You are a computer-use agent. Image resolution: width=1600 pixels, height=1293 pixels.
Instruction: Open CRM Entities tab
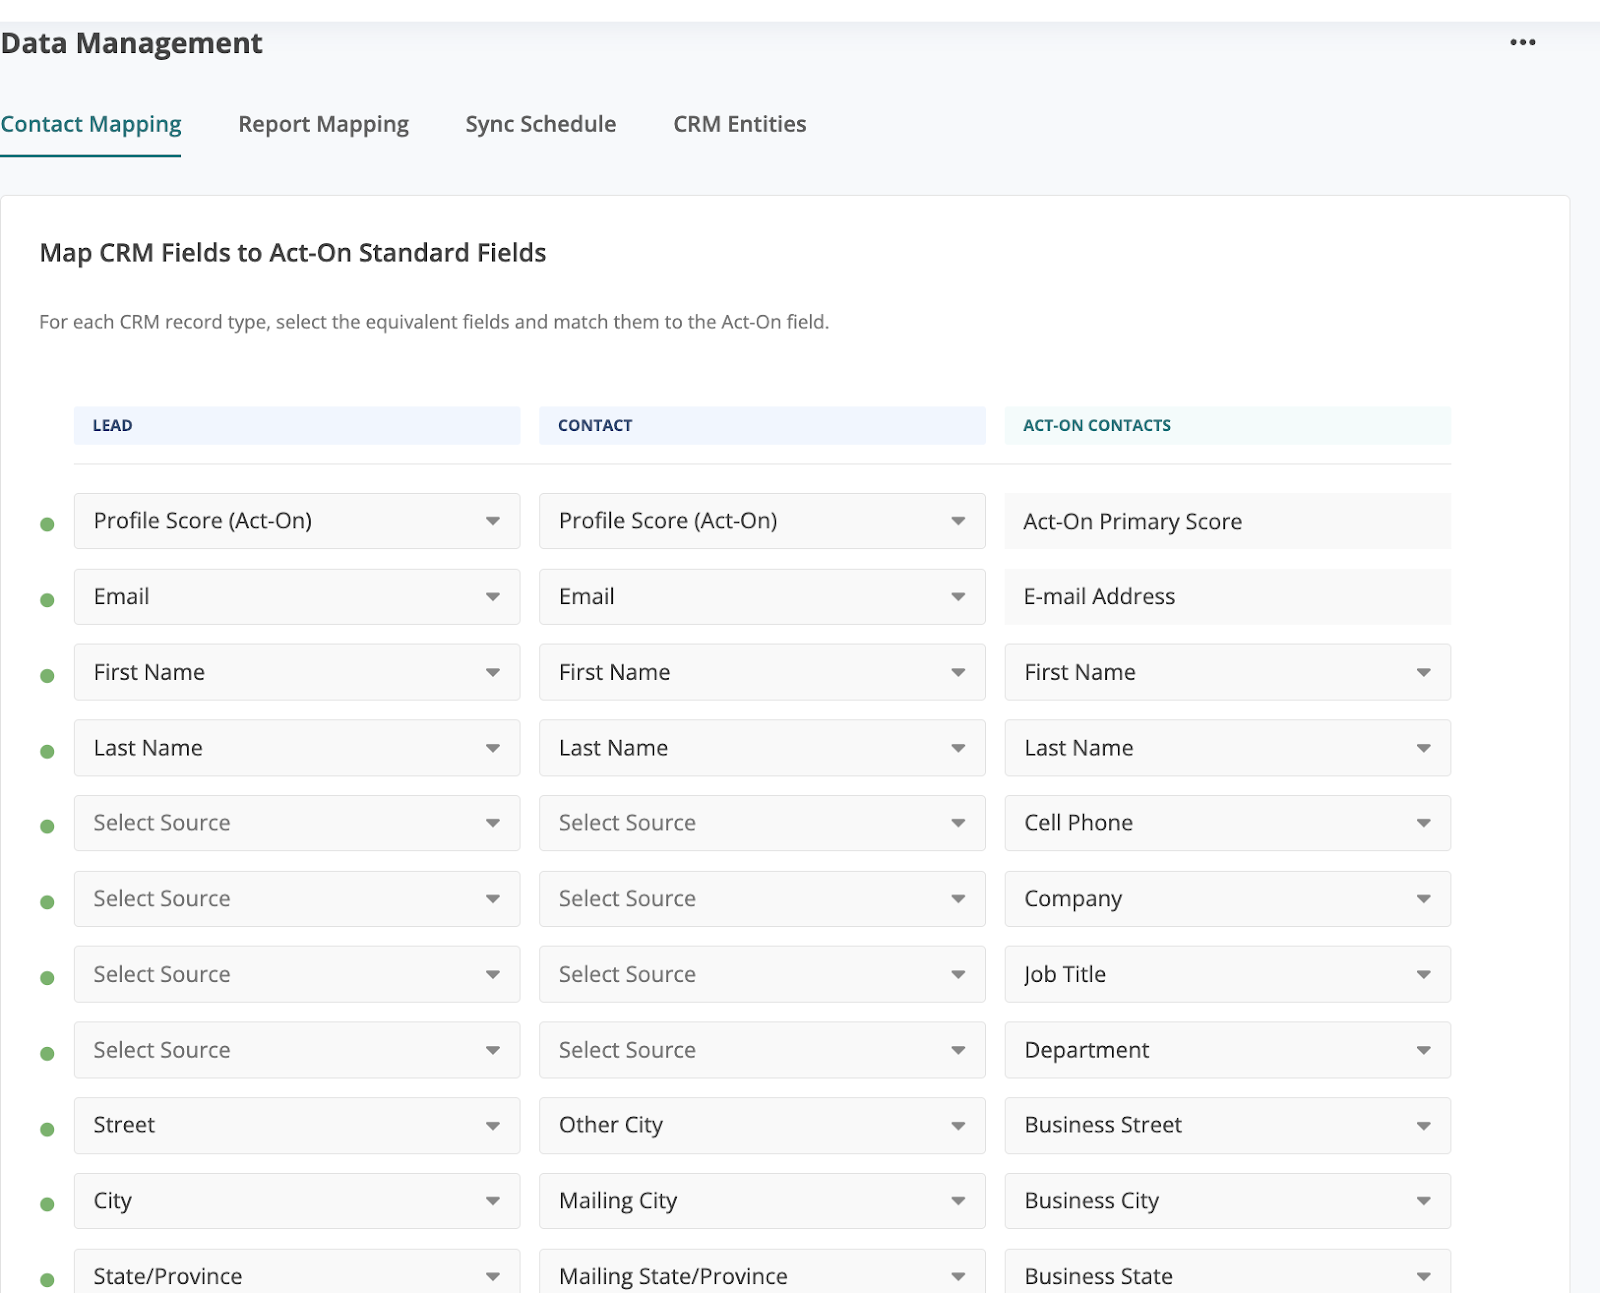[x=739, y=124]
